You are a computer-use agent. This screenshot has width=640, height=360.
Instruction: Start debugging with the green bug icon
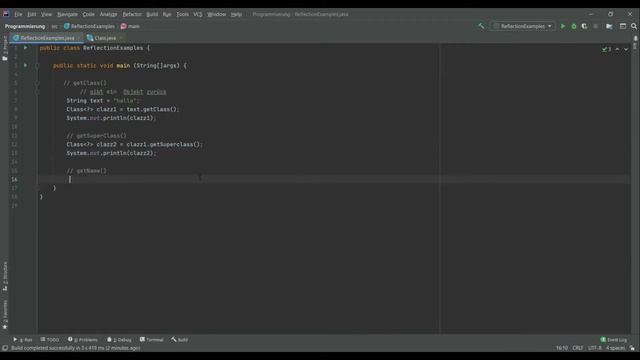click(x=574, y=26)
